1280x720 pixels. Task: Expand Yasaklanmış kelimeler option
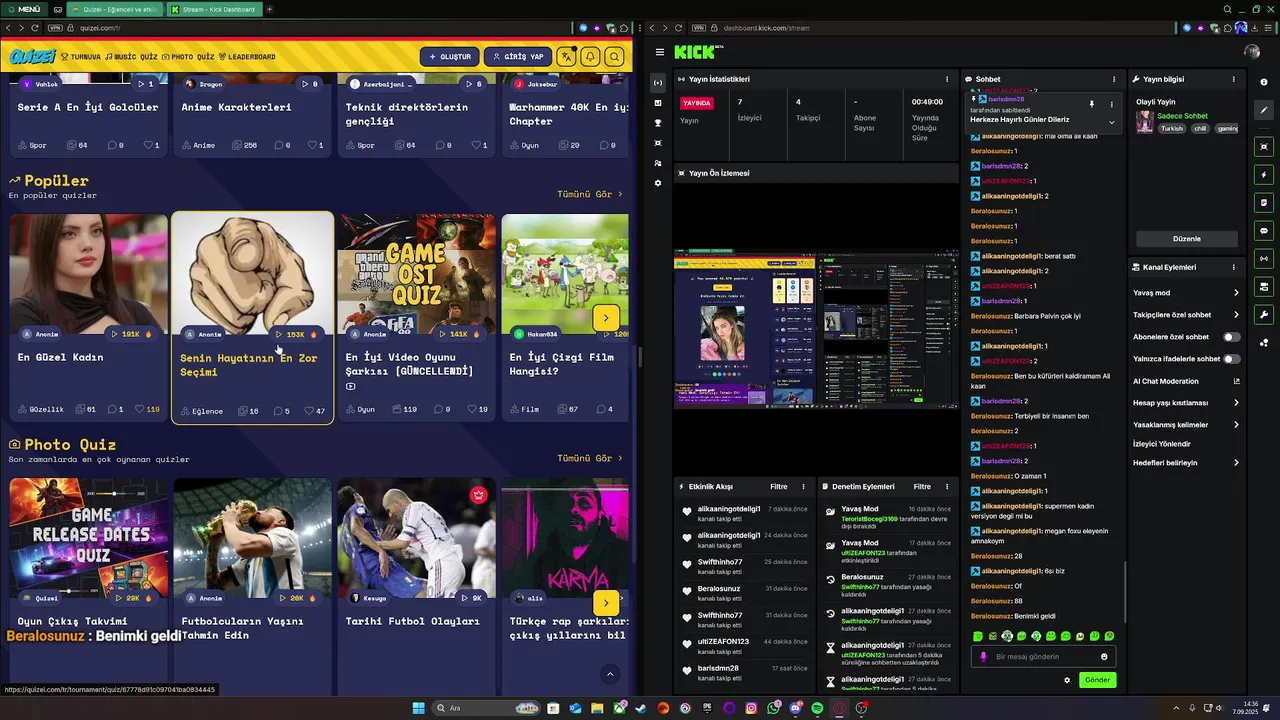(x=1186, y=425)
